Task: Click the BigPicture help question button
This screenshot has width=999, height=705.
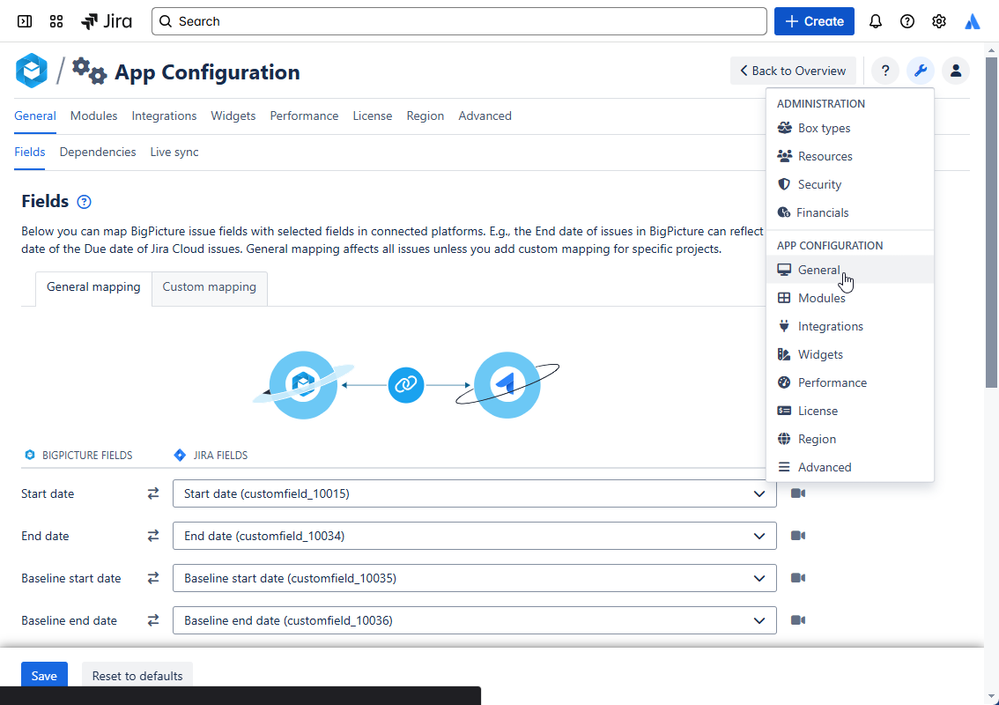Action: click(885, 71)
